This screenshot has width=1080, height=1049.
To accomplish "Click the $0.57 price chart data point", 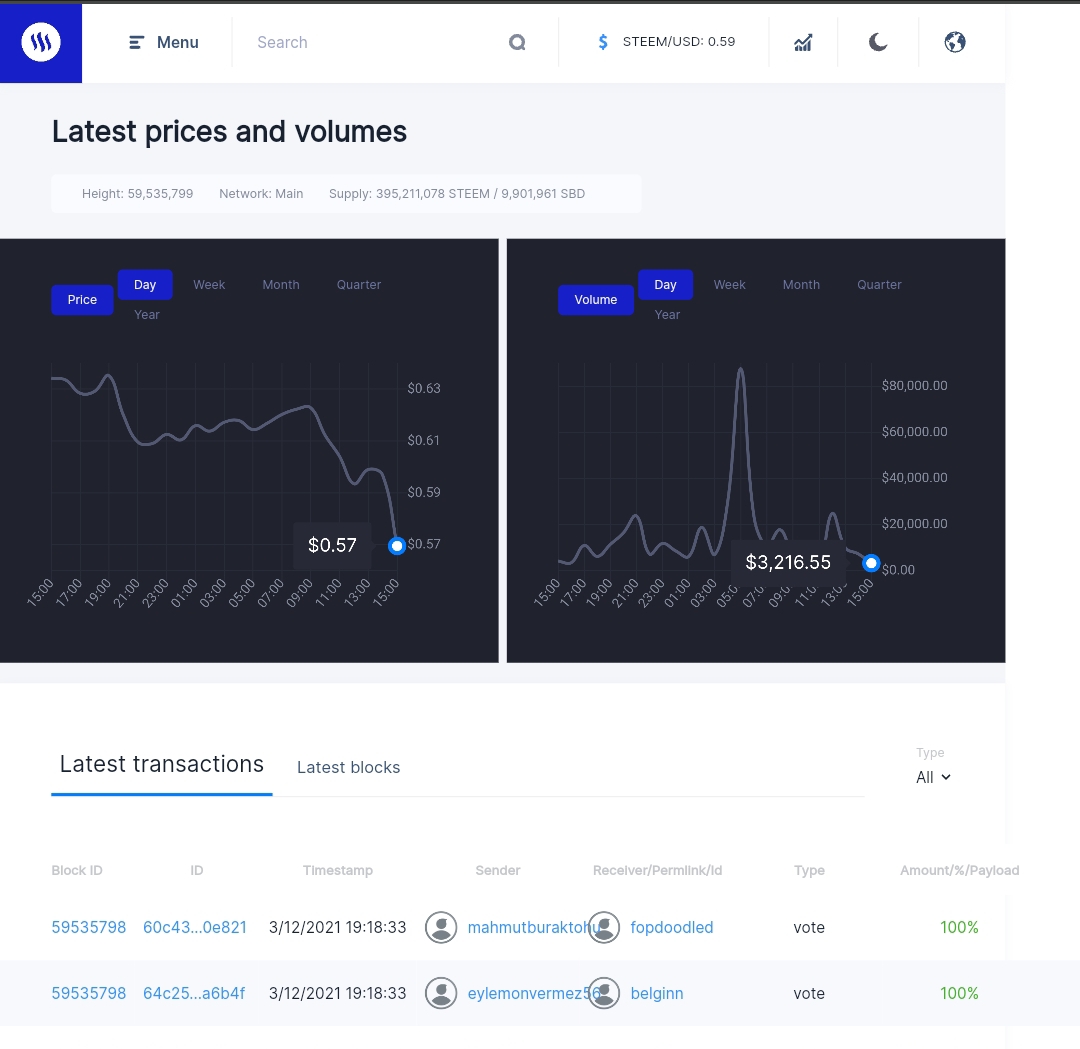I will pos(397,546).
